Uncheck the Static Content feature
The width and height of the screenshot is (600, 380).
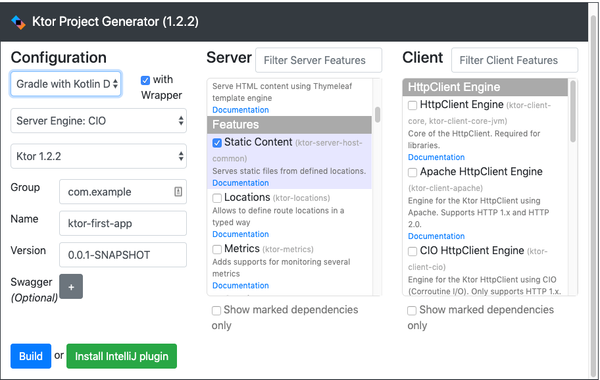(217, 143)
